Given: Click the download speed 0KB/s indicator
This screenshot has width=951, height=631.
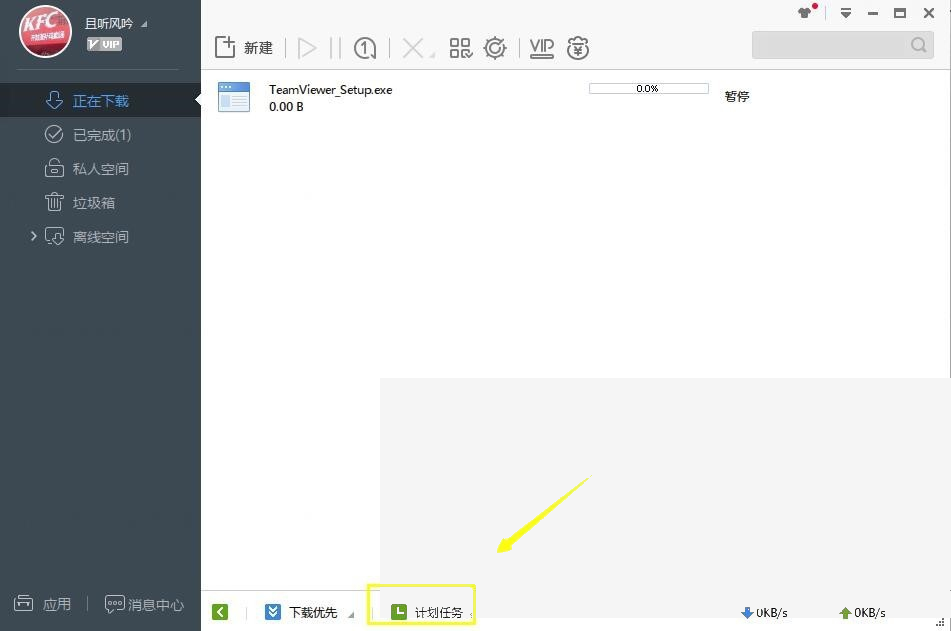Looking at the screenshot, I should [764, 613].
